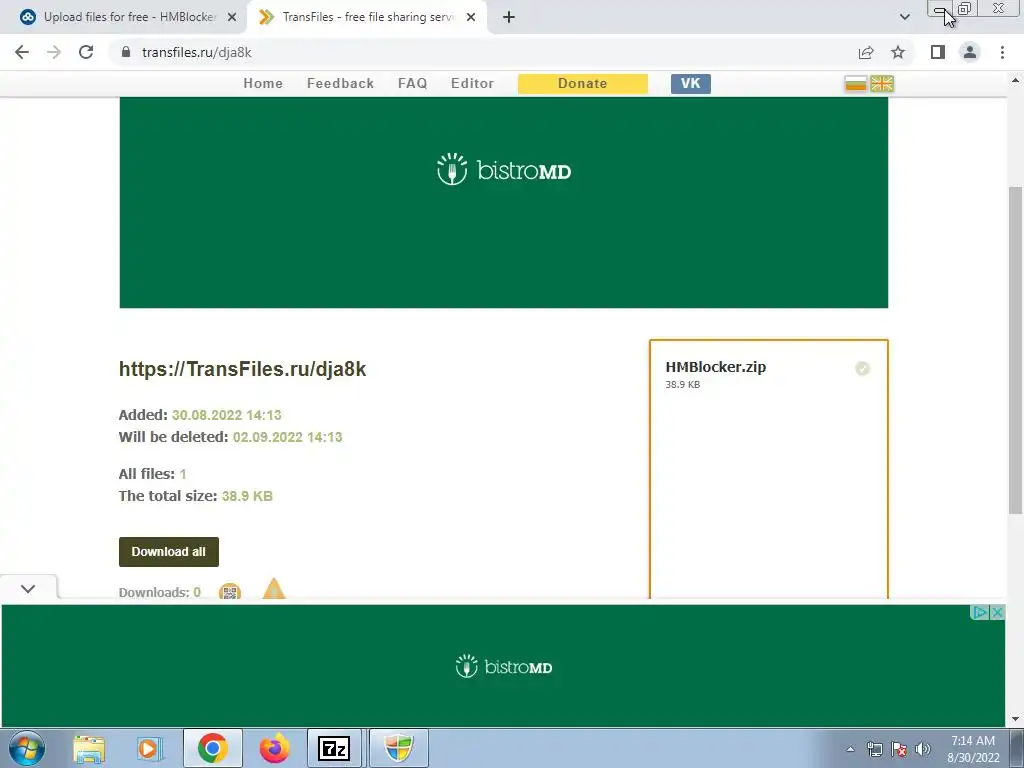Open 7-Zip from the taskbar

point(334,748)
